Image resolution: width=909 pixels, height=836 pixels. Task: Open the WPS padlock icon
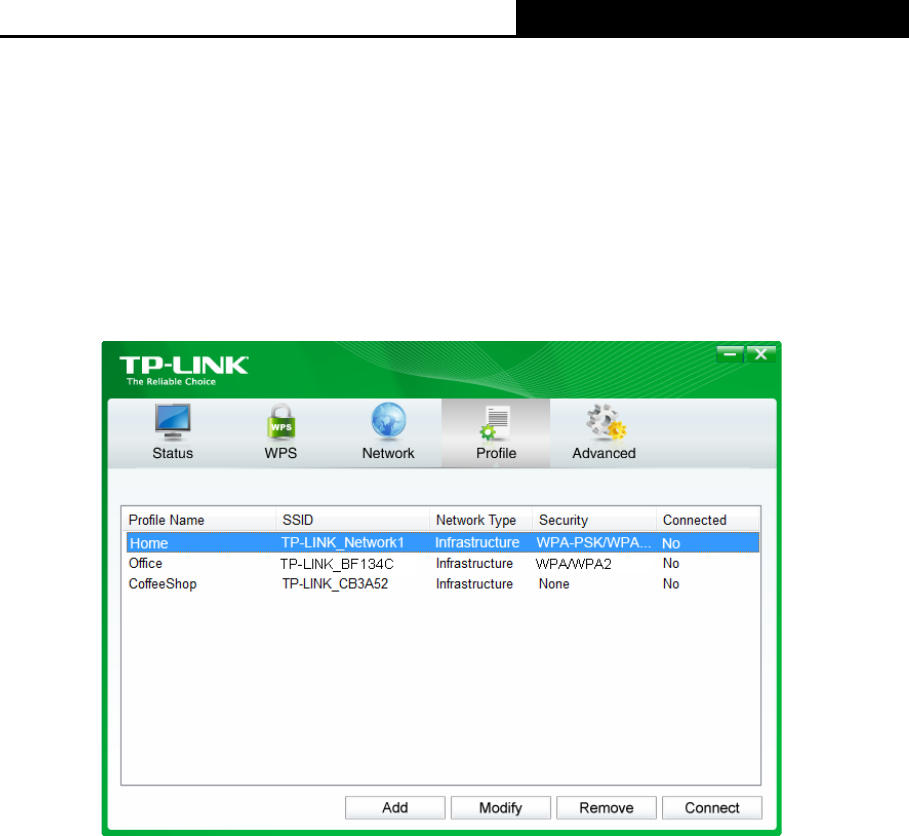[x=281, y=421]
